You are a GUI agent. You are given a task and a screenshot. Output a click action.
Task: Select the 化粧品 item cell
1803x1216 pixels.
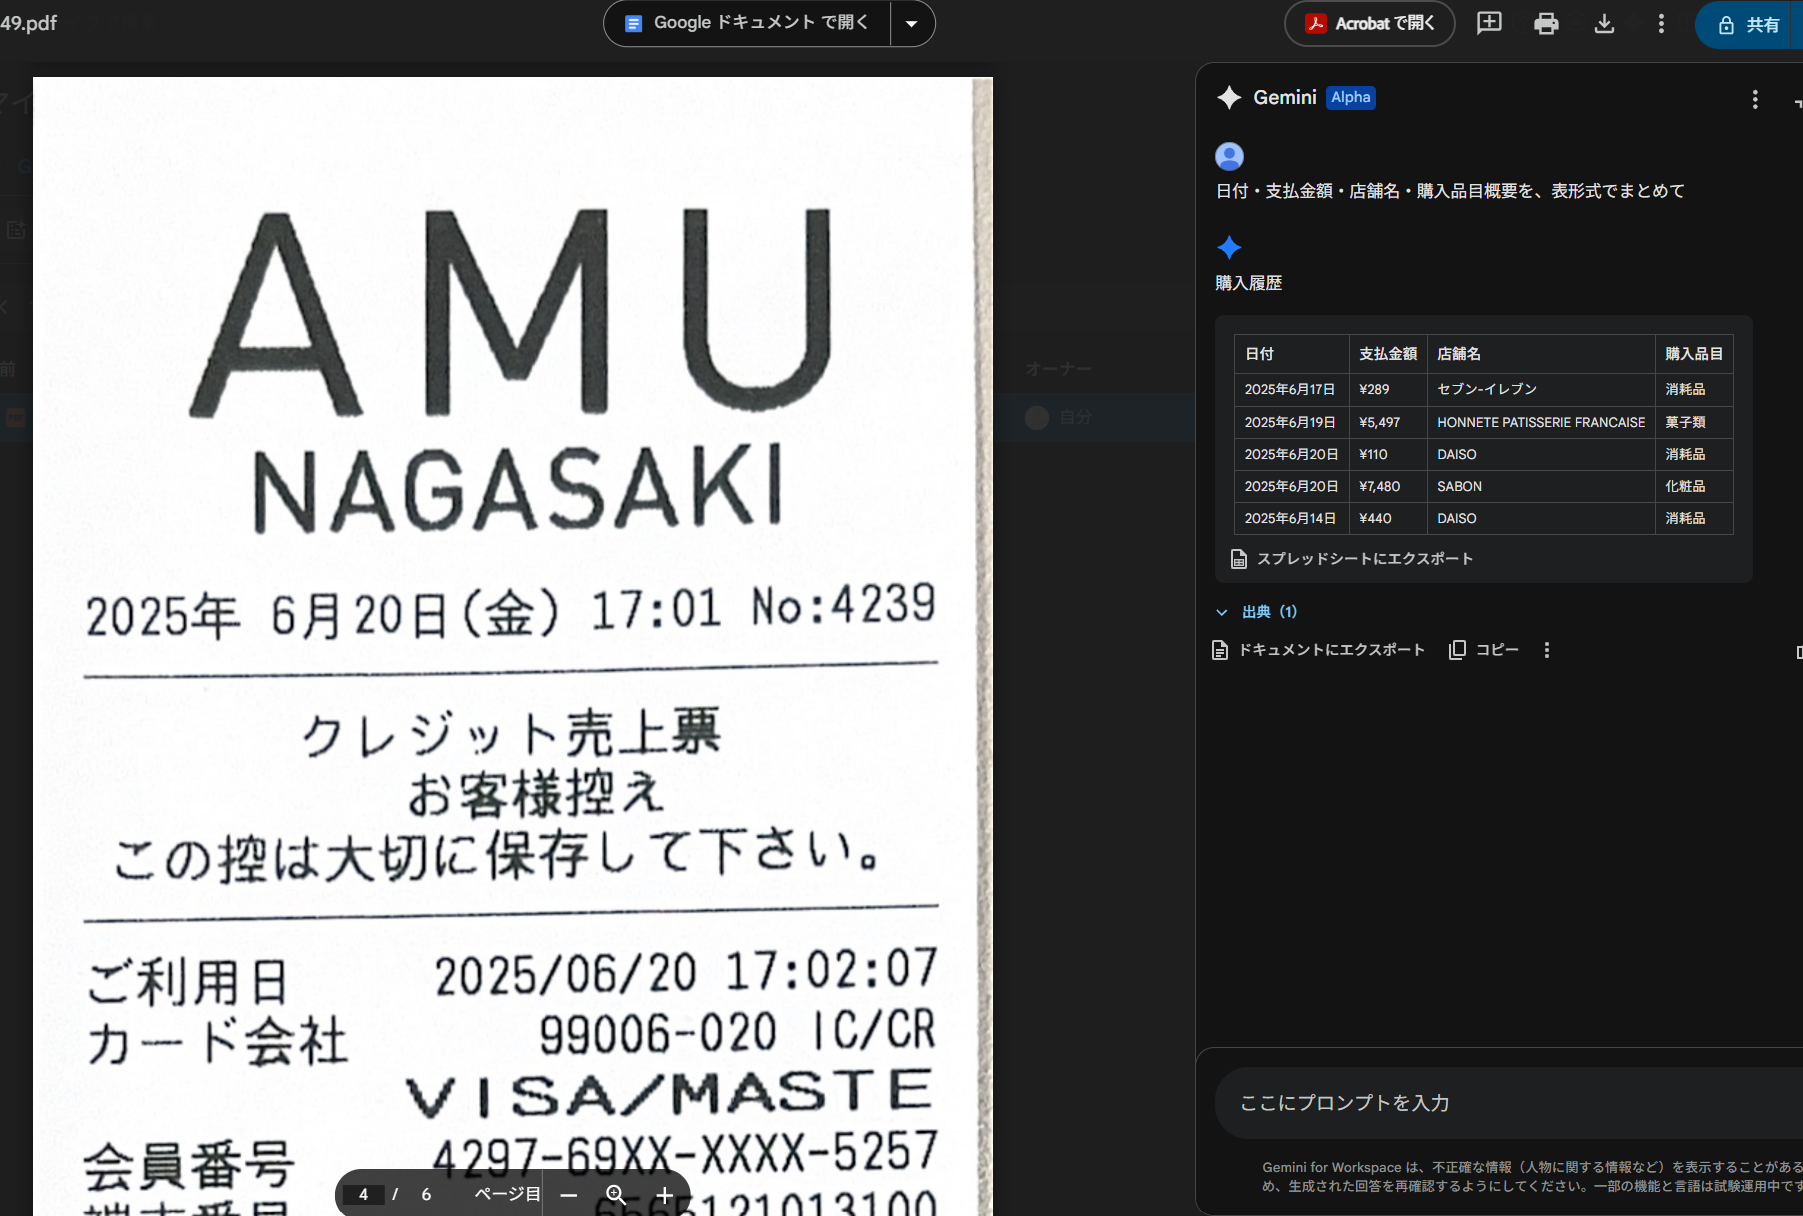(1694, 486)
